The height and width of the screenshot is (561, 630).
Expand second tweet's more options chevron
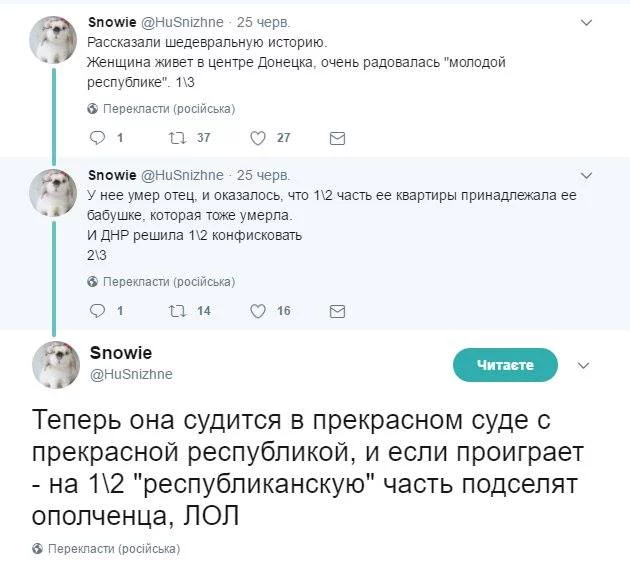(x=586, y=175)
